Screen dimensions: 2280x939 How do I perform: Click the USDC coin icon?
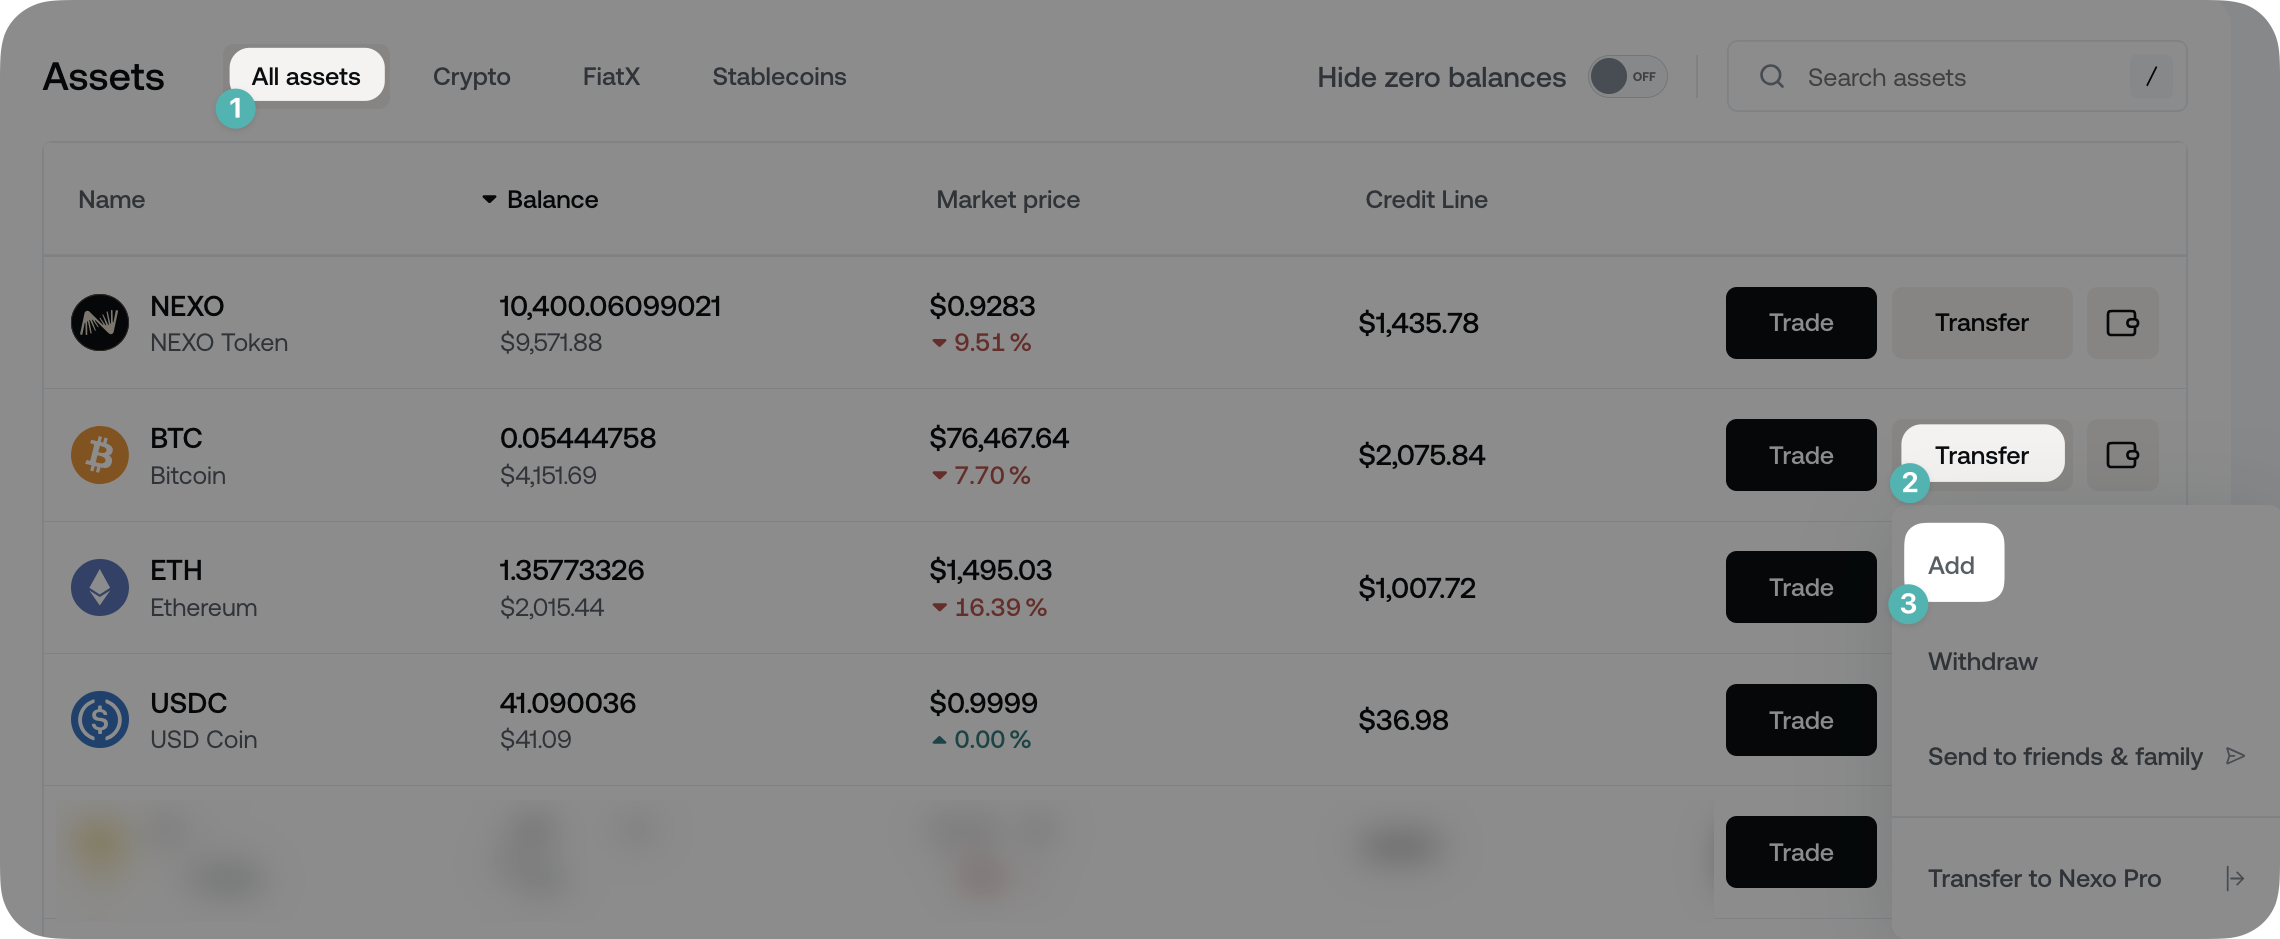pyautogui.click(x=99, y=719)
